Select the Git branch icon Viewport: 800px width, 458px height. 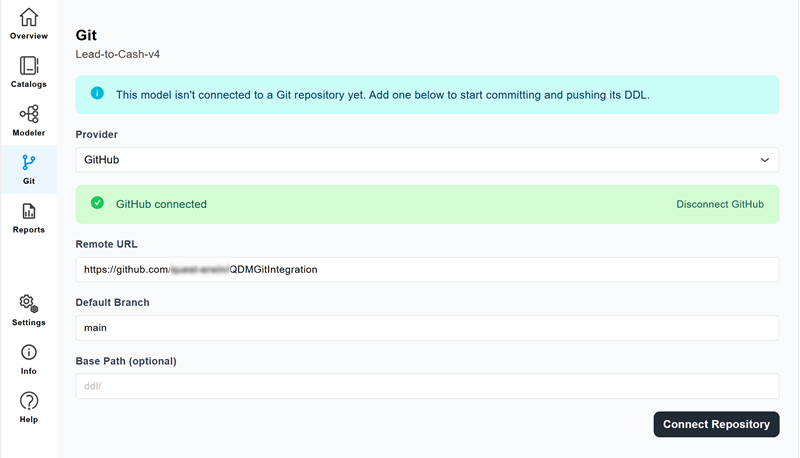[x=29, y=163]
